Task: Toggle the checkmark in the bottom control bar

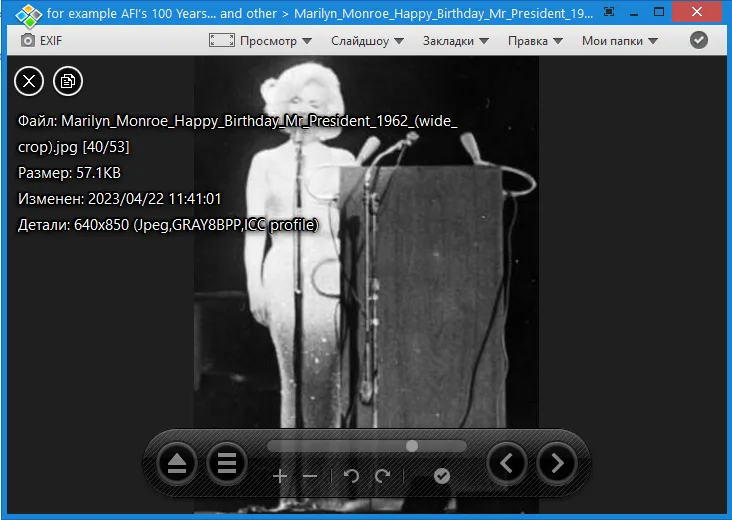Action: (x=442, y=476)
